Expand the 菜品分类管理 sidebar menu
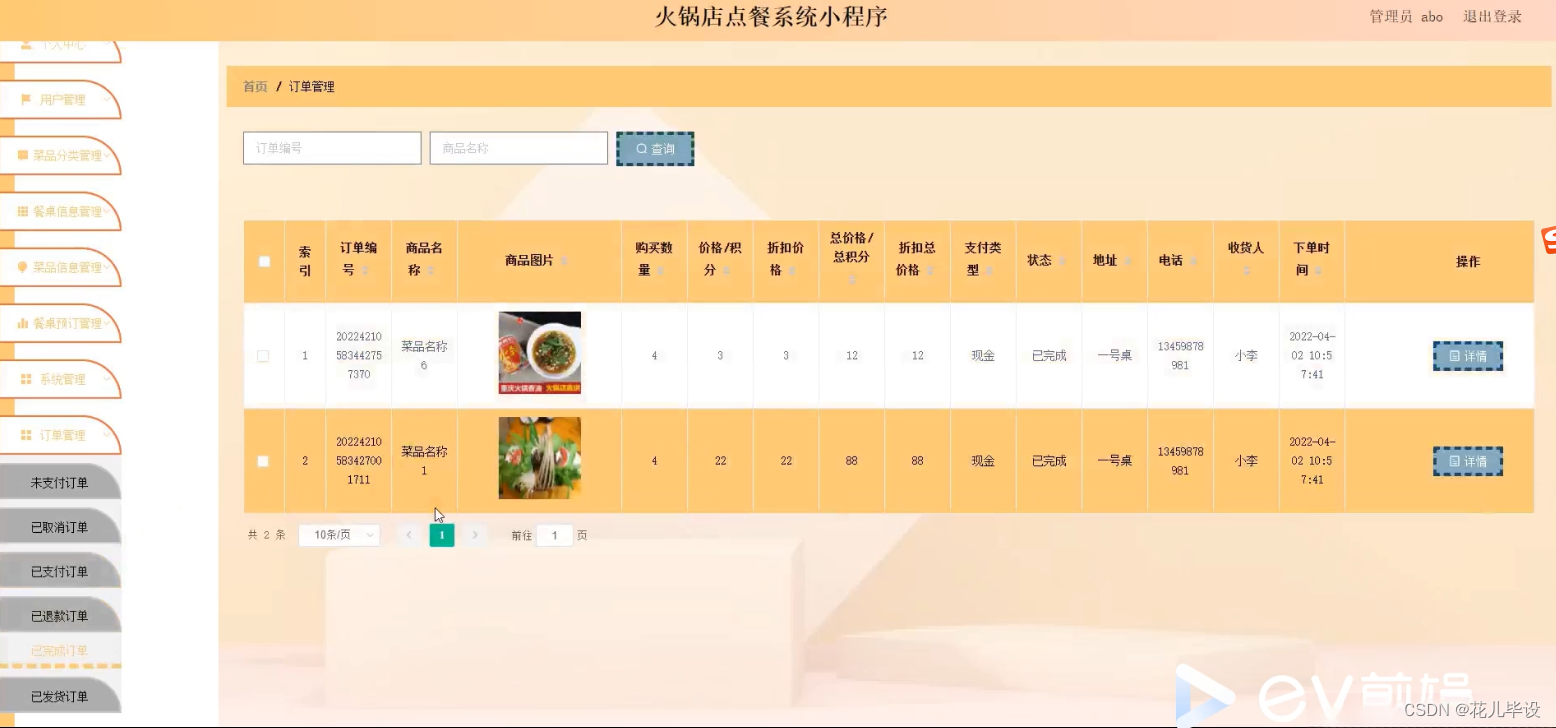Viewport: 1556px width, 728px height. 62,155
